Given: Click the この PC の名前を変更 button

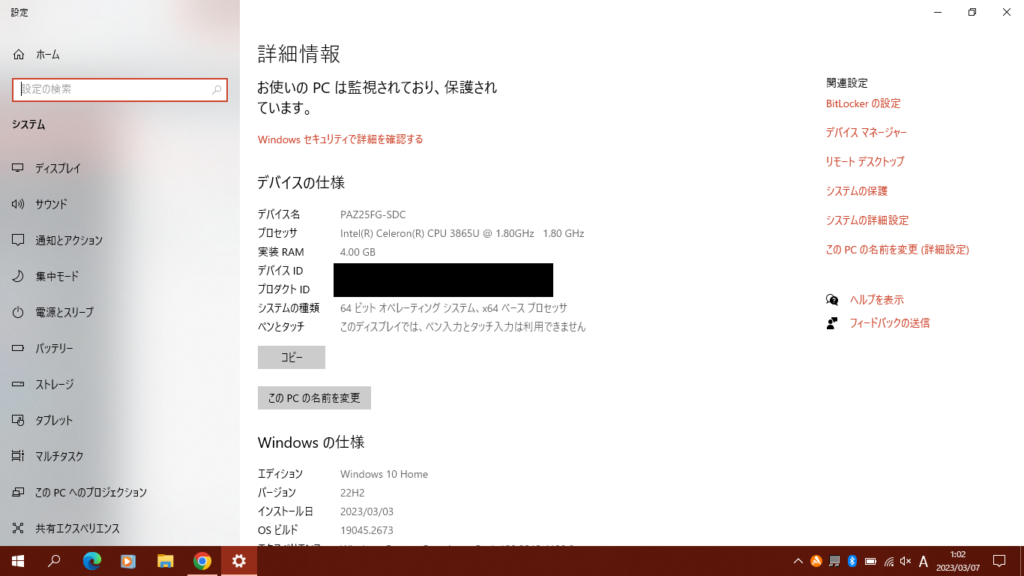Looking at the screenshot, I should (314, 398).
